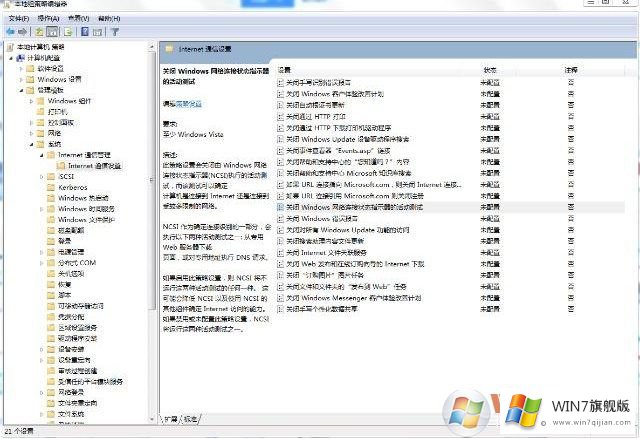Open the 文件(F) menu
The image size is (640, 439).
pyautogui.click(x=19, y=18)
